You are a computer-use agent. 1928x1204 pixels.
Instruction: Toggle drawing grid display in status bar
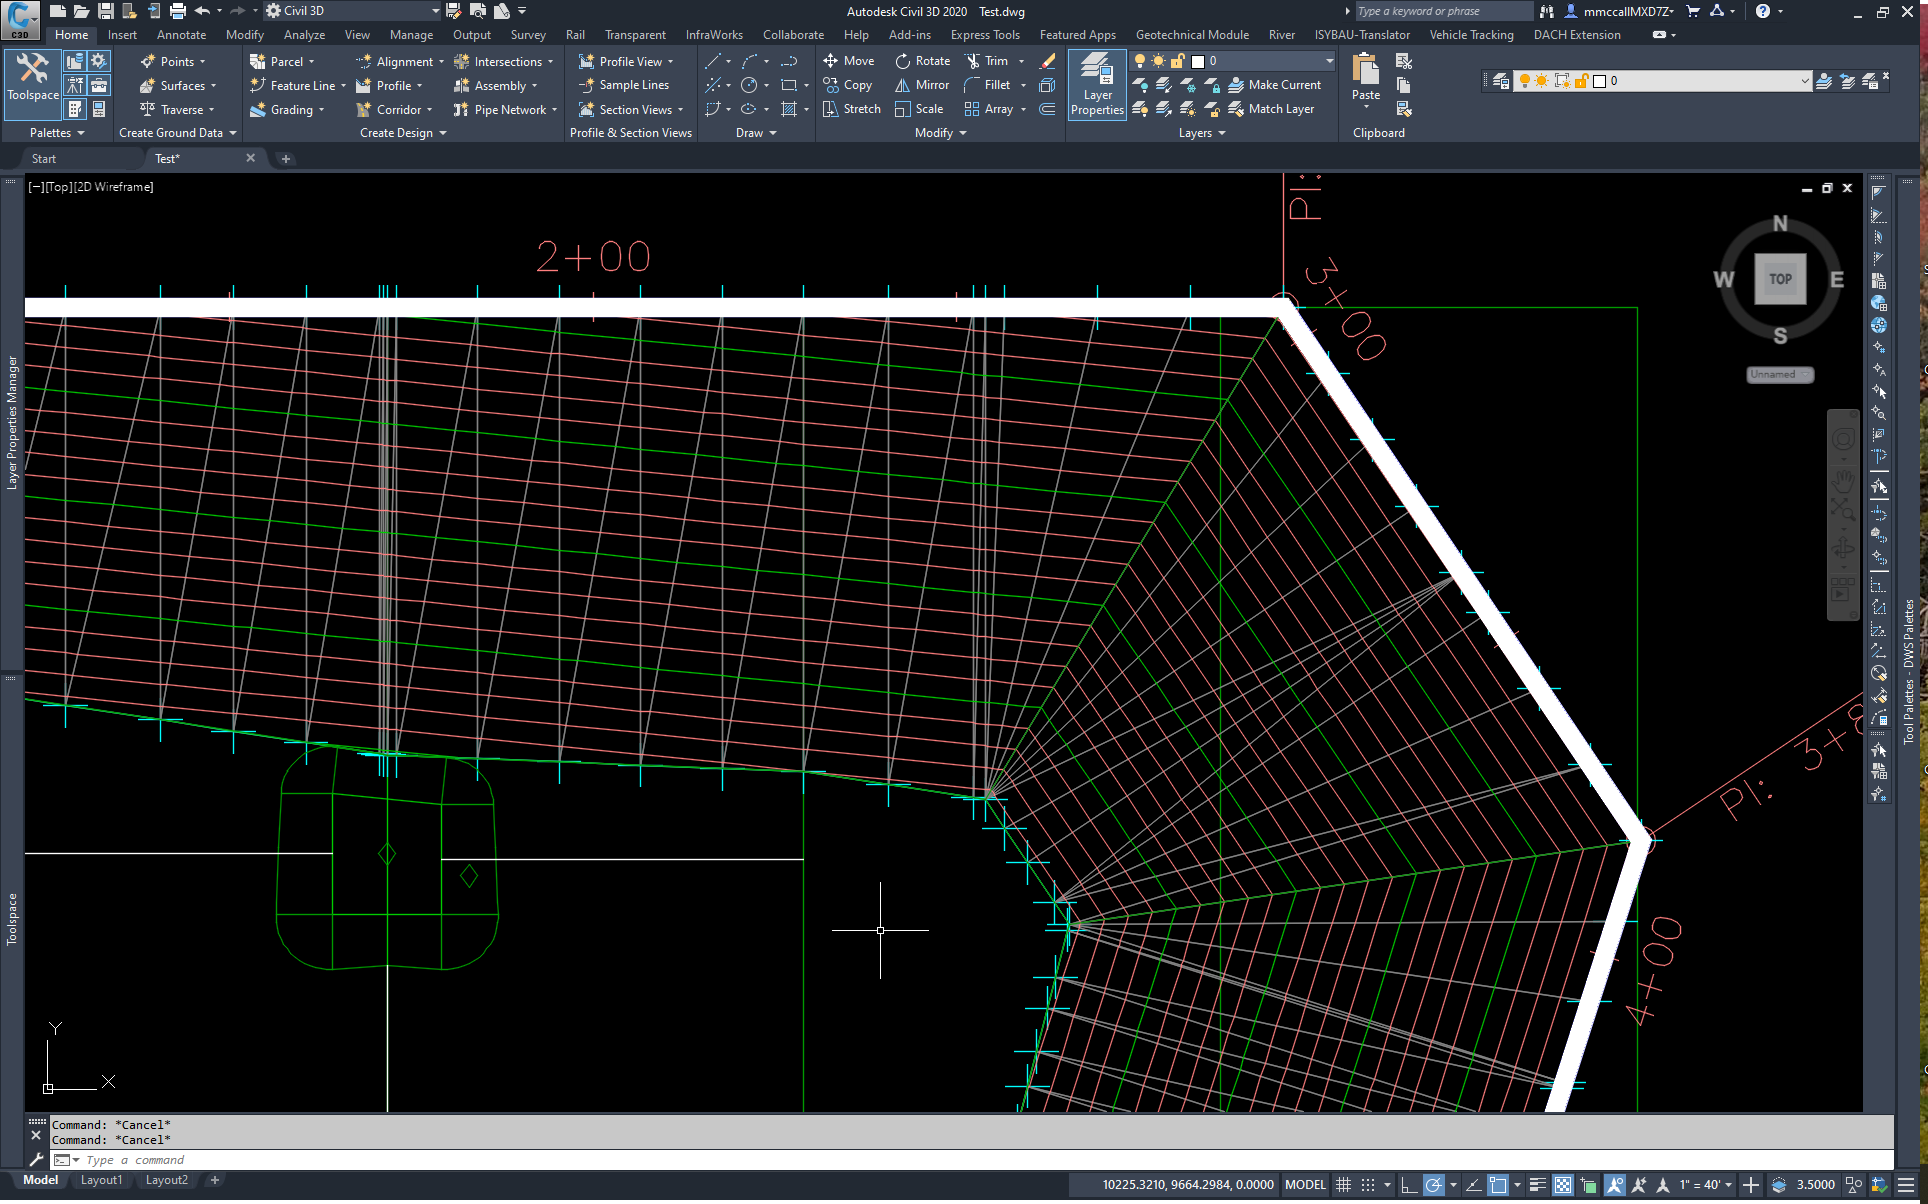[x=1344, y=1185]
